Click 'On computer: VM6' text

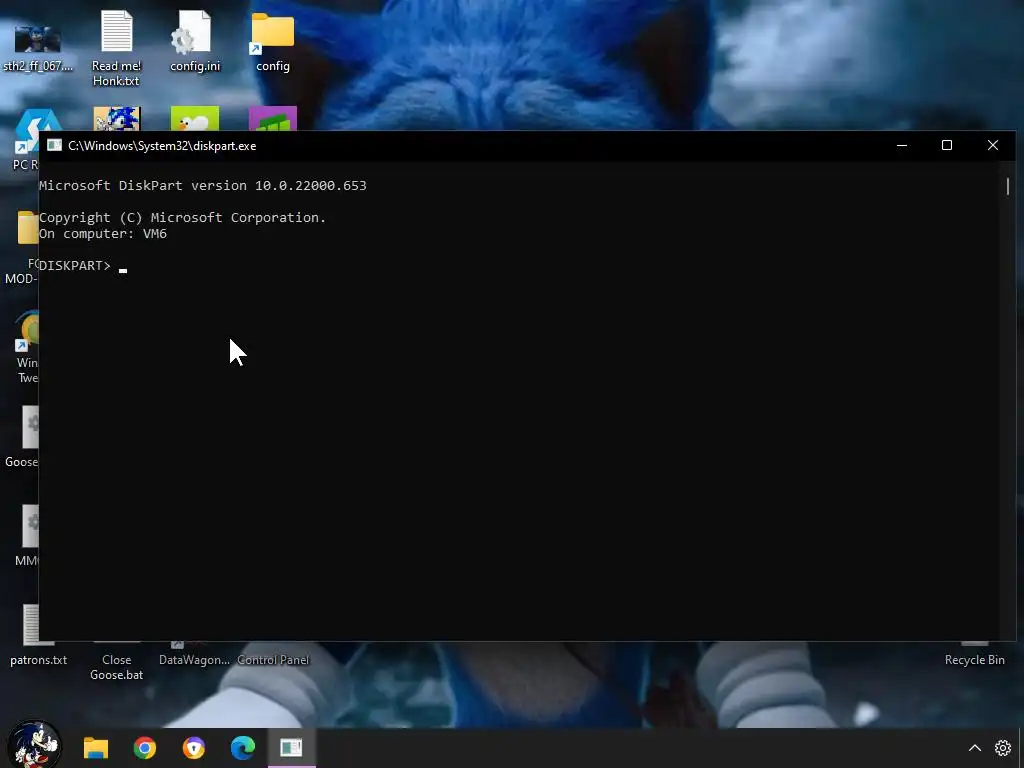103,234
